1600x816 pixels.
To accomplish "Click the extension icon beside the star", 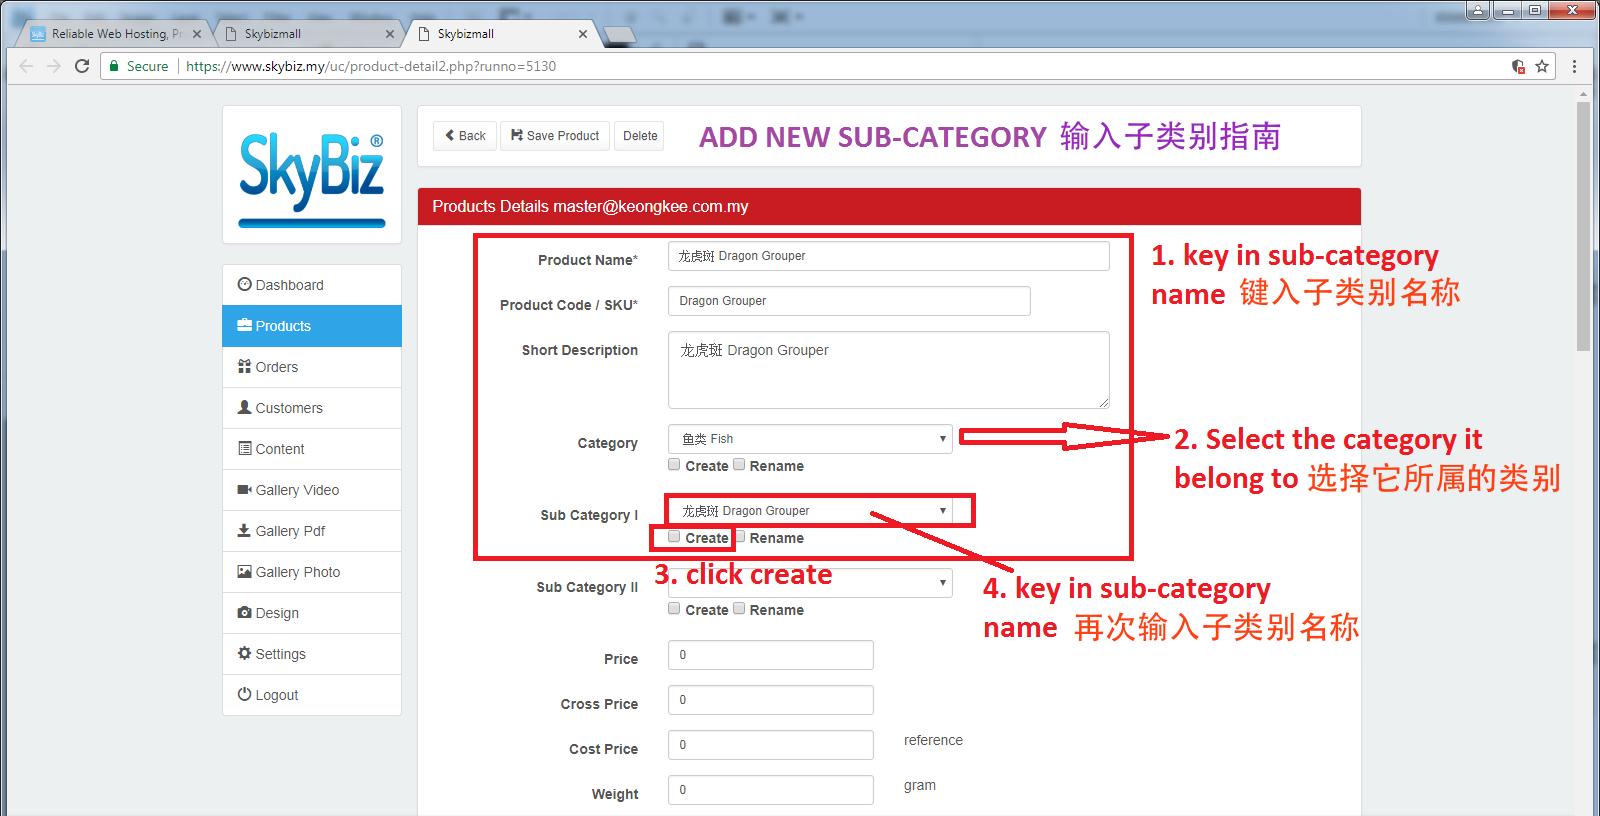I will pyautogui.click(x=1518, y=66).
